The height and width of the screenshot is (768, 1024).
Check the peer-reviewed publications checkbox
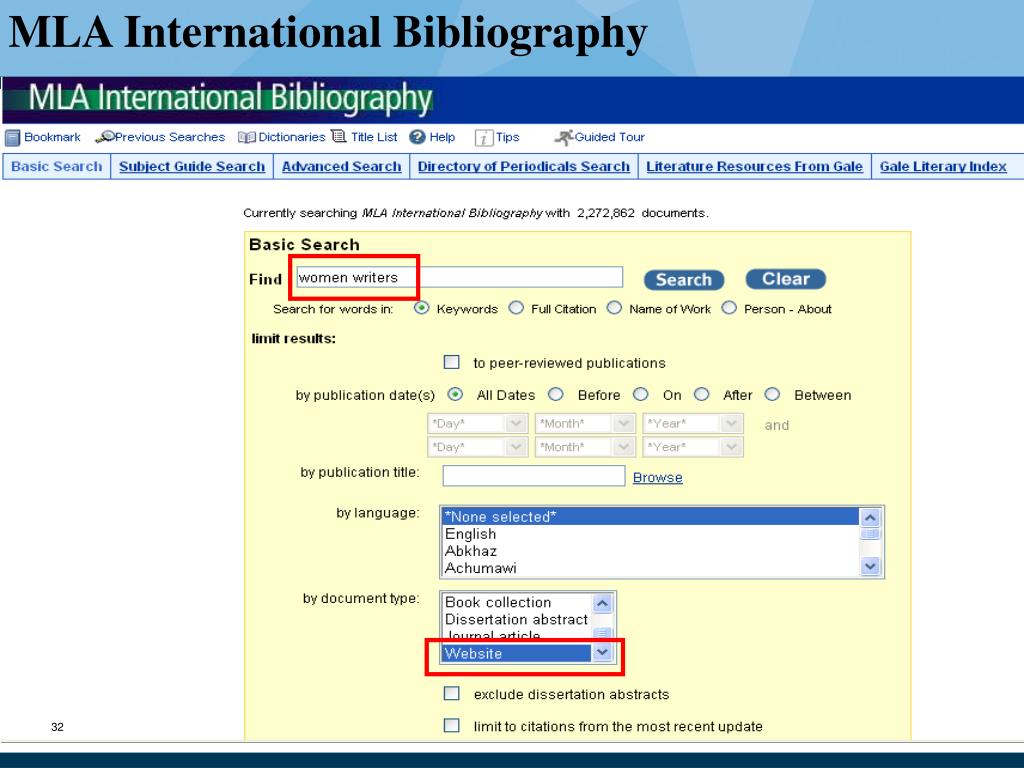pyautogui.click(x=451, y=362)
